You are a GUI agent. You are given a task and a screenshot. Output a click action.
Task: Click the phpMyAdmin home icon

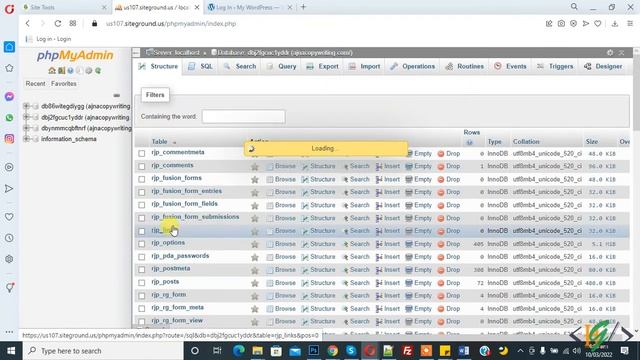pyautogui.click(x=52, y=71)
